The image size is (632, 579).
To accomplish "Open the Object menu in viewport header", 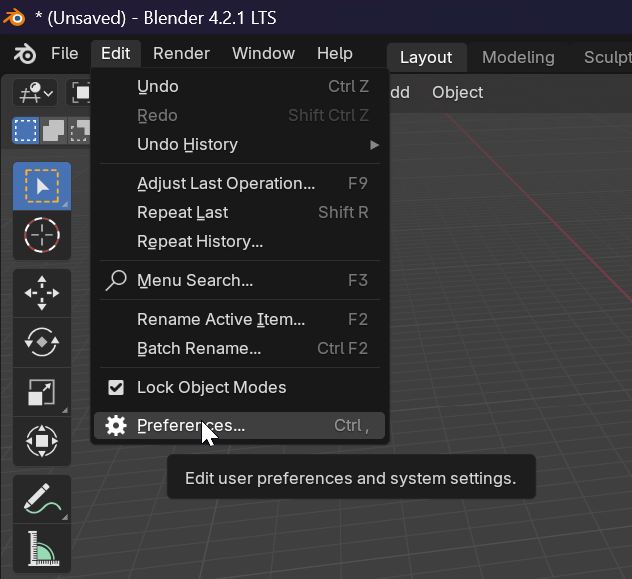I will [457, 92].
